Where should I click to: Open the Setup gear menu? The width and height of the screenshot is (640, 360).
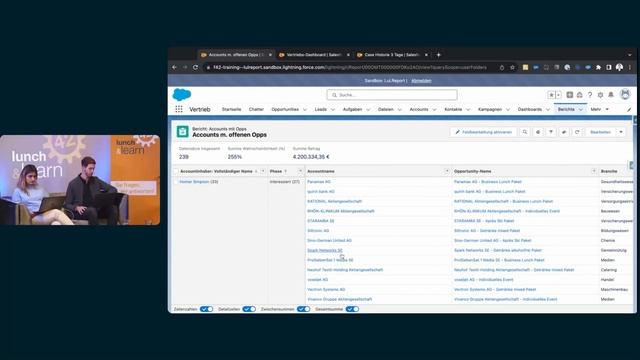click(x=600, y=95)
